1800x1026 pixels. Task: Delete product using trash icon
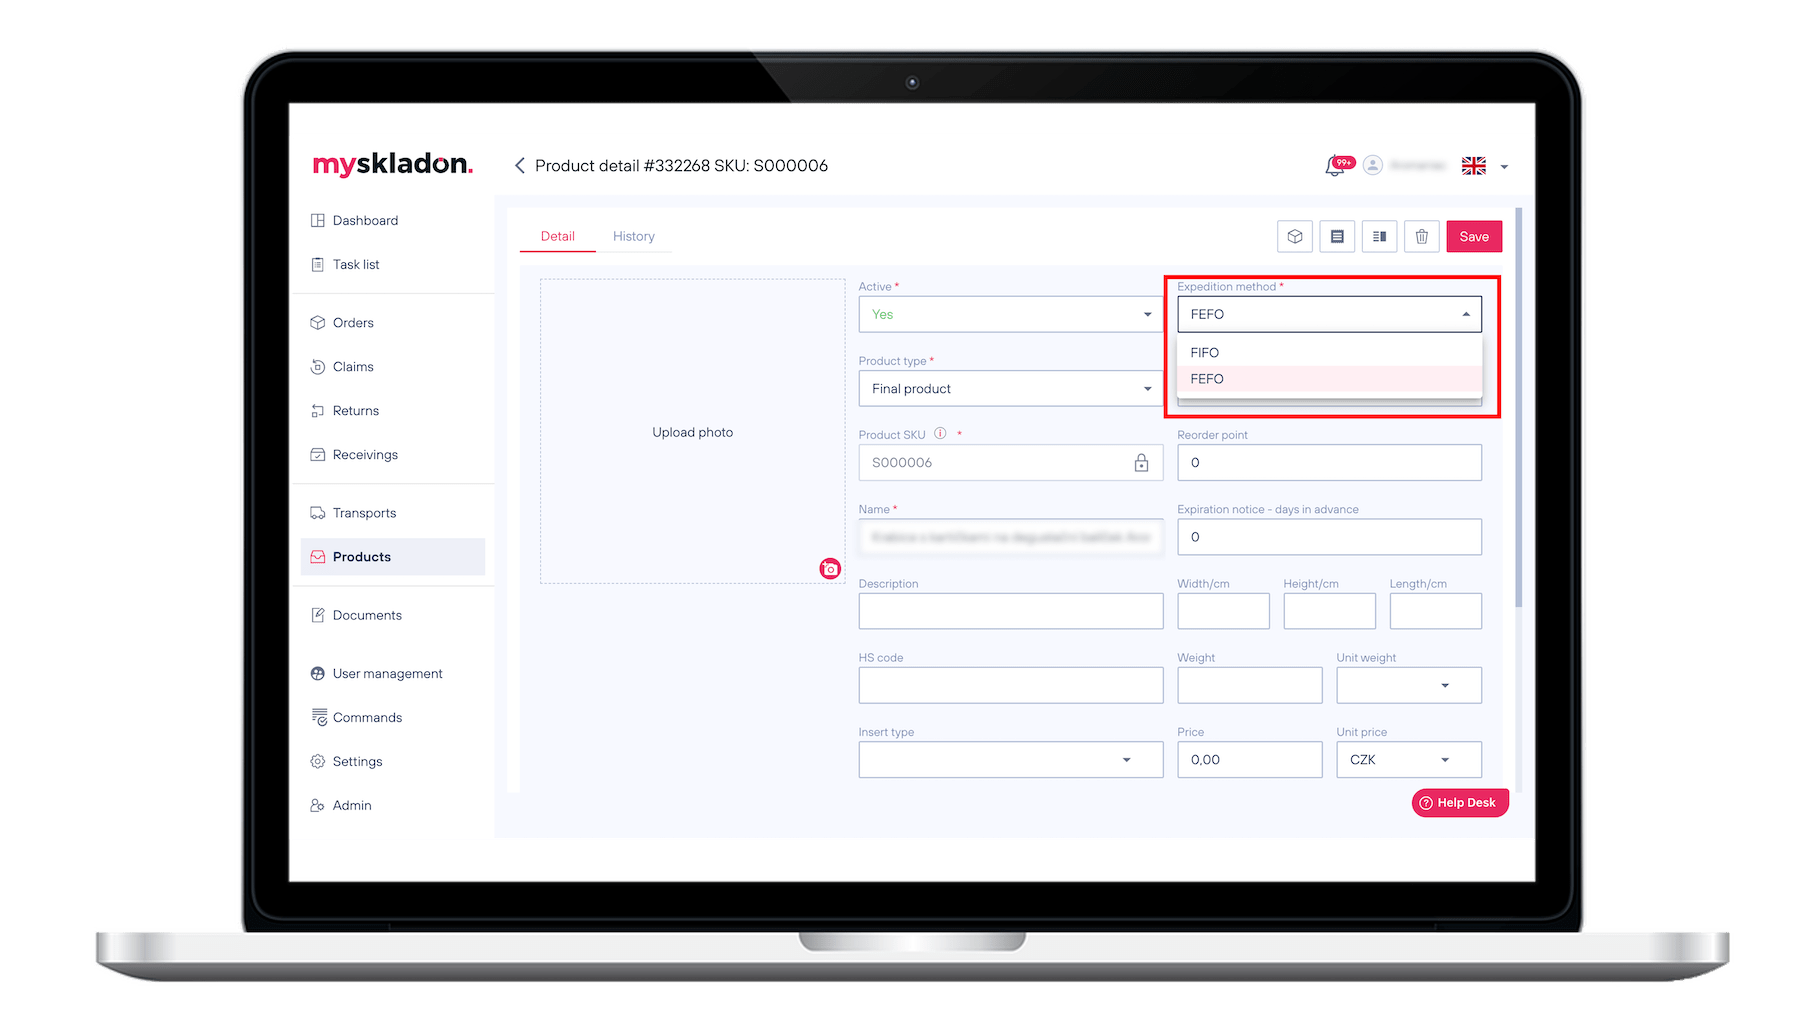tap(1421, 236)
